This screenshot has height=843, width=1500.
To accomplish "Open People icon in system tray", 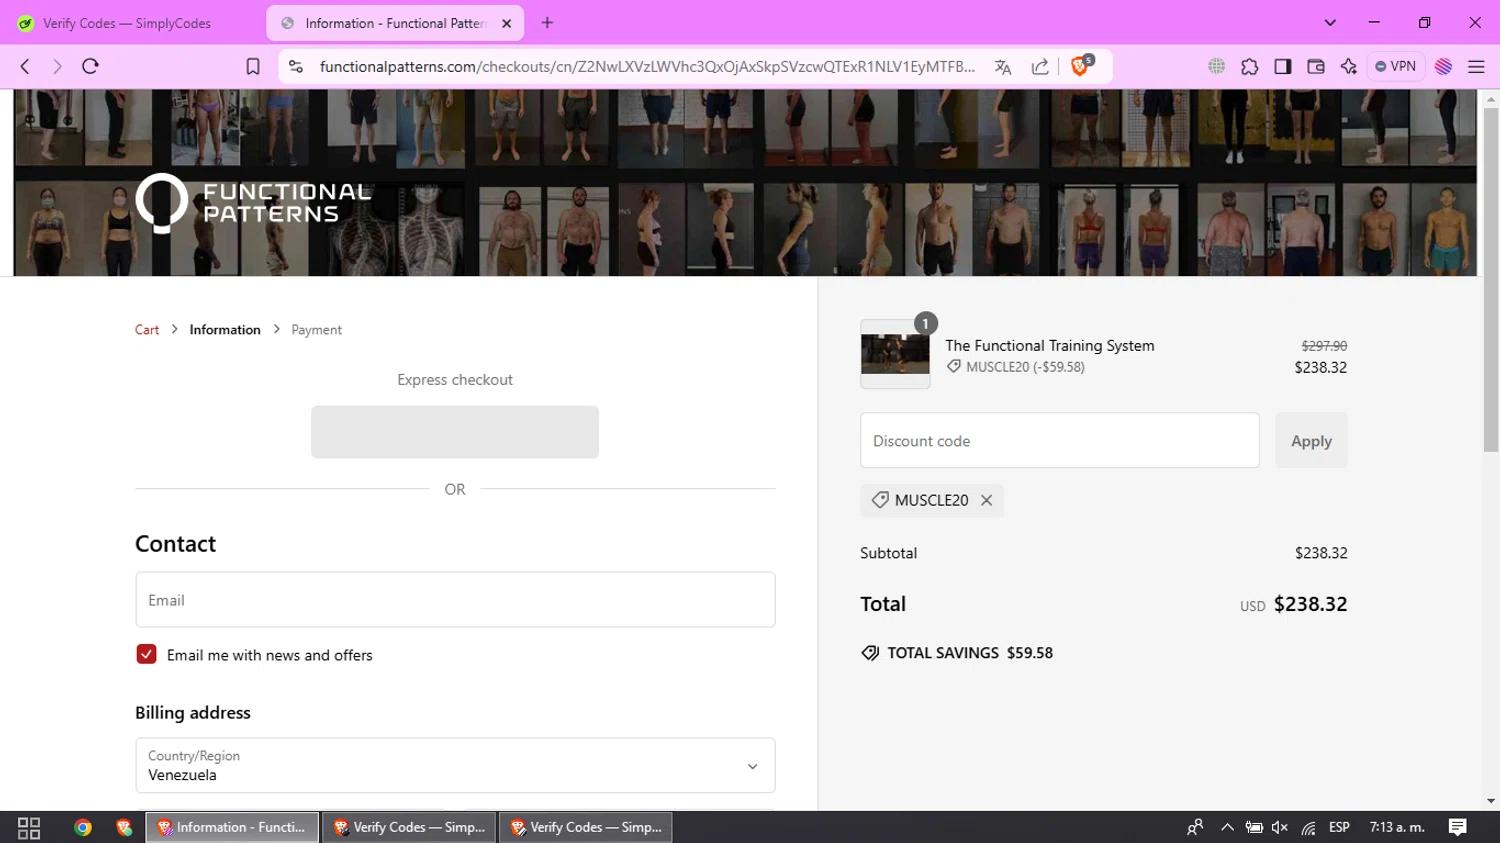I will pos(1195,827).
